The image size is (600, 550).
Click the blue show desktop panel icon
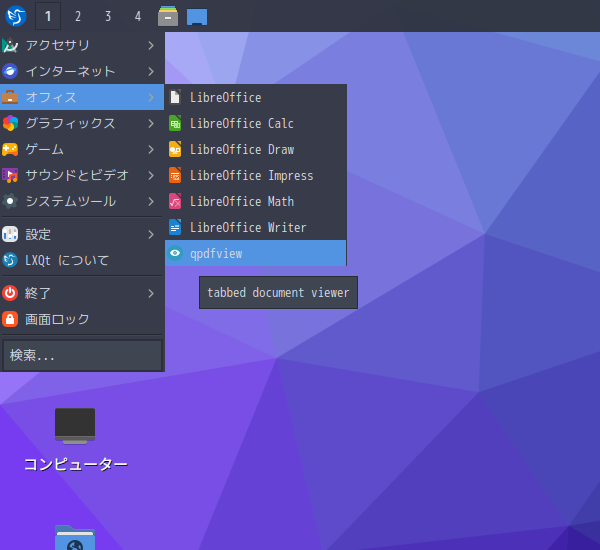[x=197, y=16]
